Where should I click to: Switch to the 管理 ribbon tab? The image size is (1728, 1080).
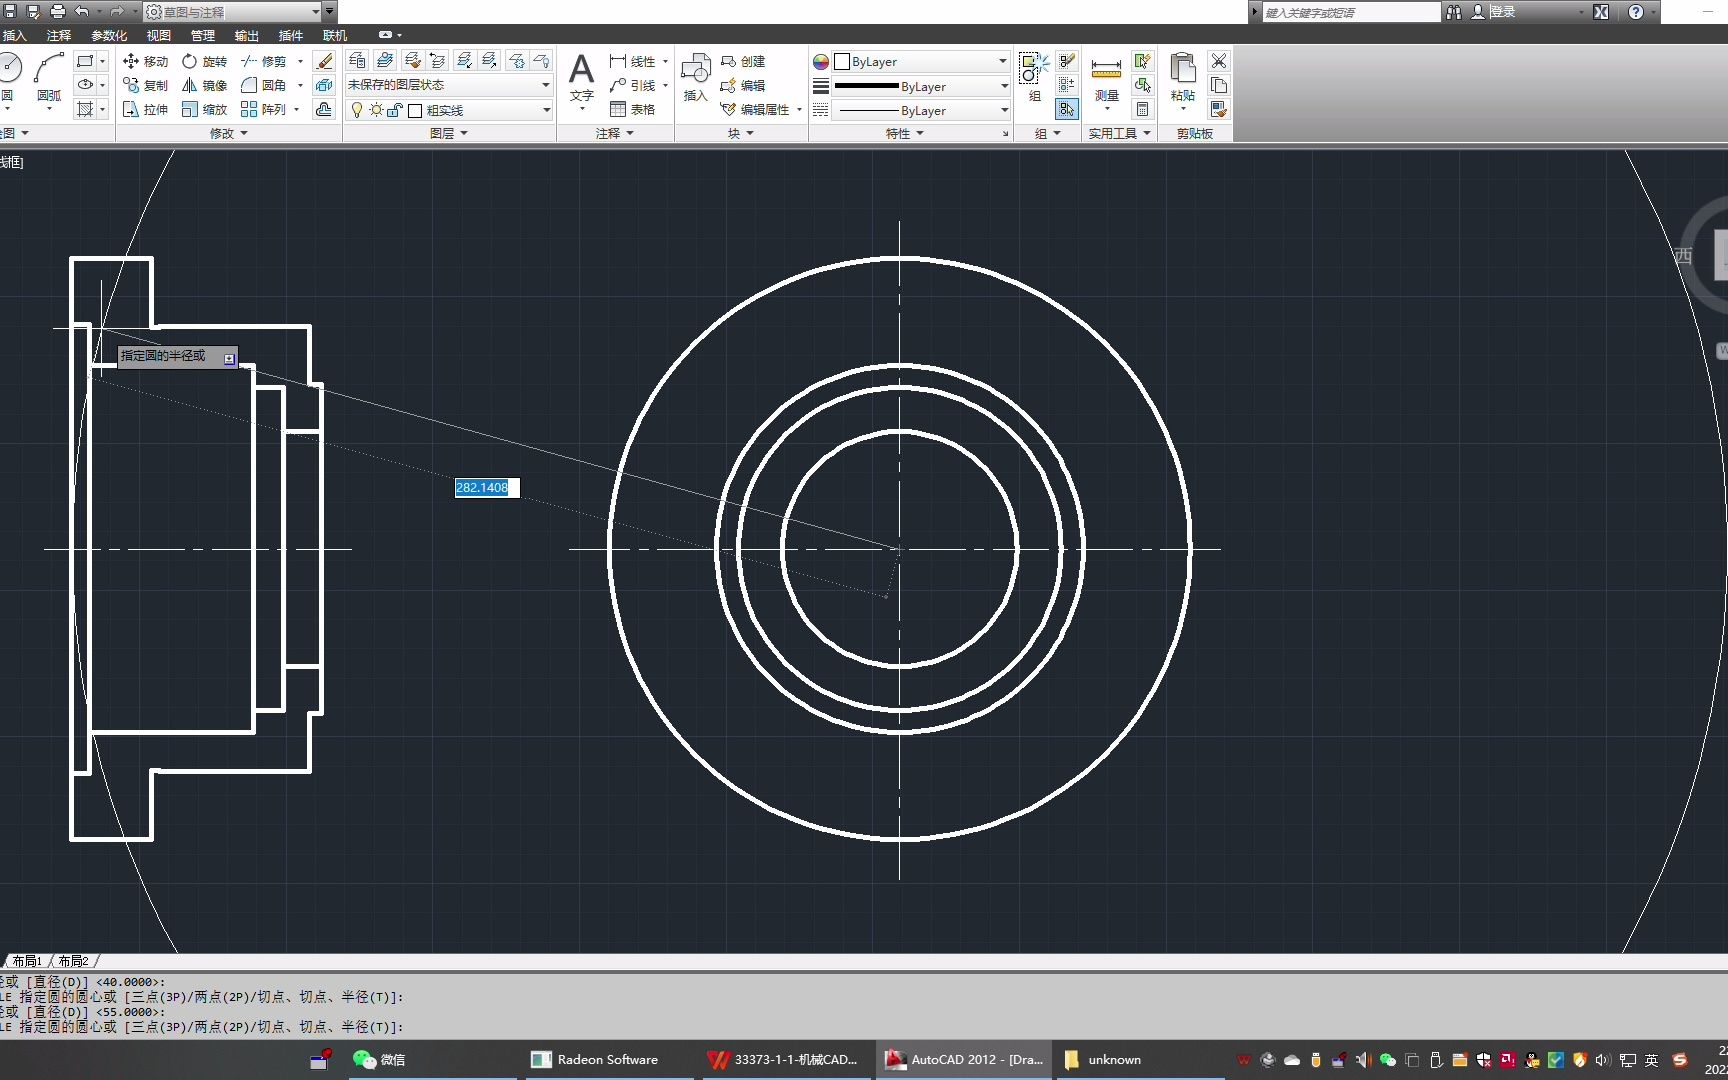coord(202,35)
